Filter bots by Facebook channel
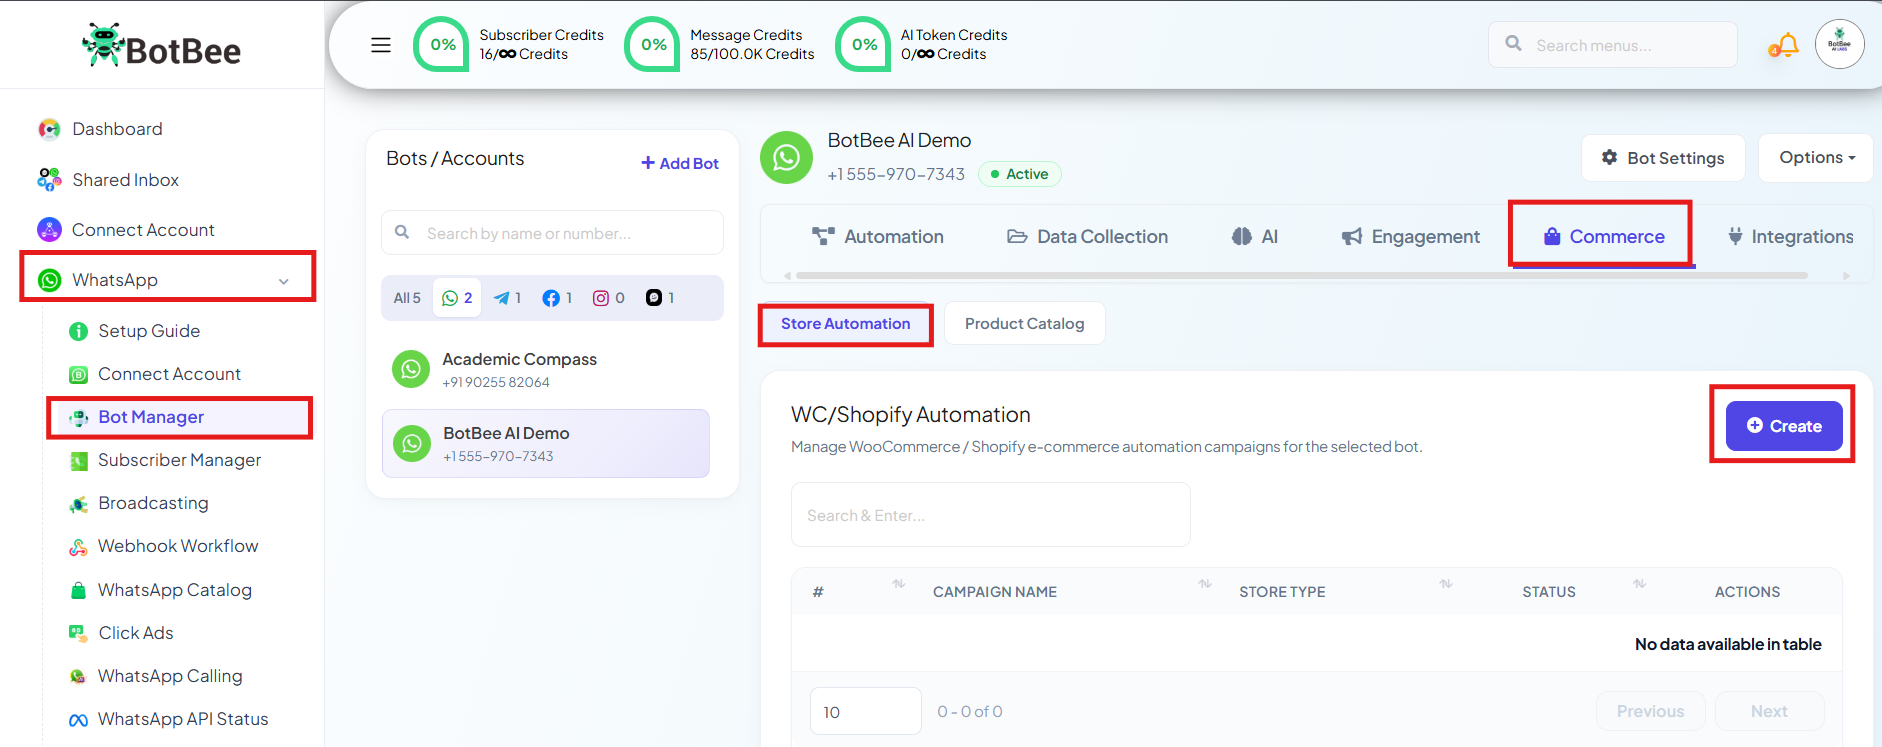Viewport: 1882px width, 747px height. [x=557, y=298]
